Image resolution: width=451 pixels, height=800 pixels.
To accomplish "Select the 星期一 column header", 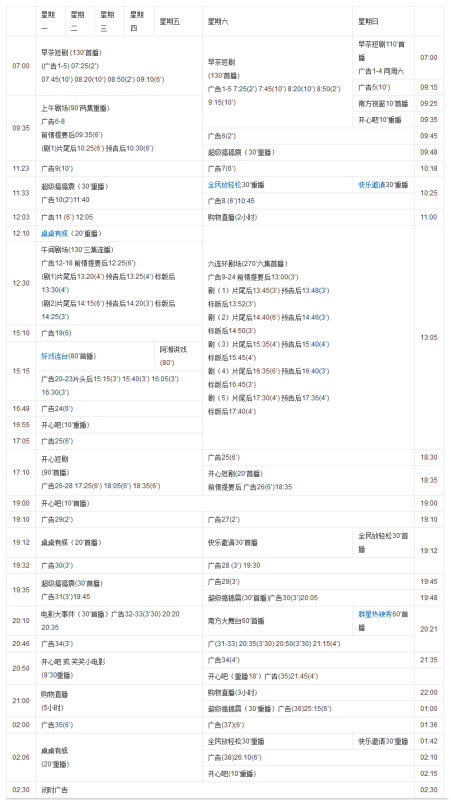I will (x=50, y=21).
